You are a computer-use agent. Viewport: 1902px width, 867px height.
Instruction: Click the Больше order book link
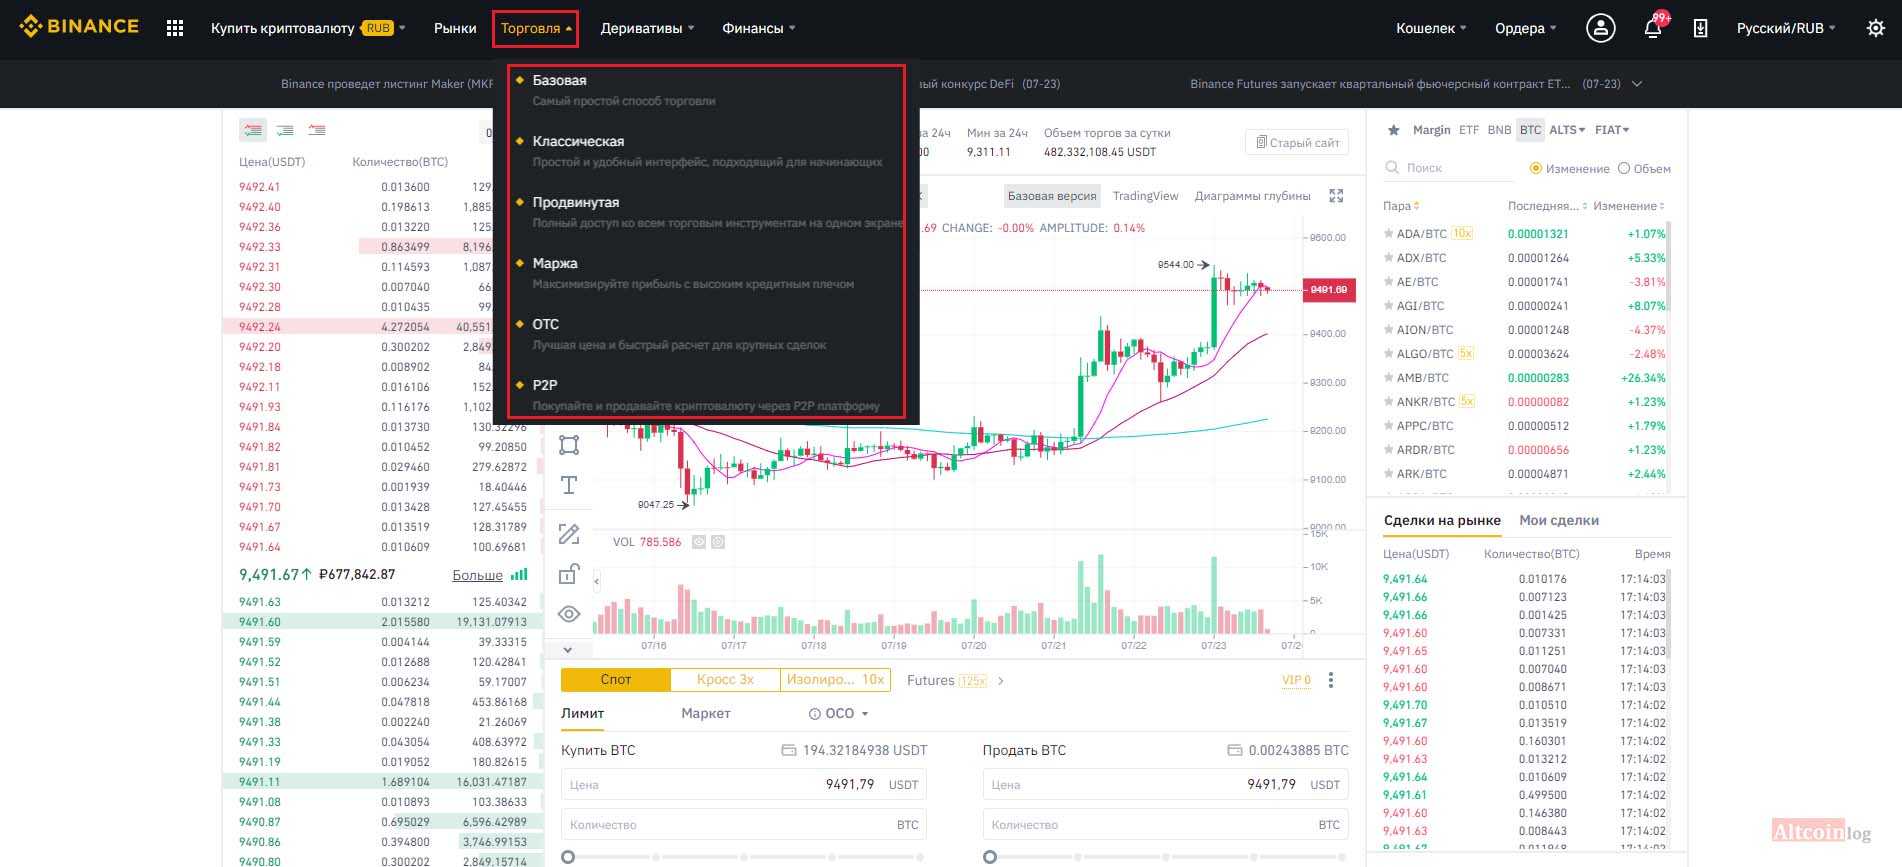point(478,575)
